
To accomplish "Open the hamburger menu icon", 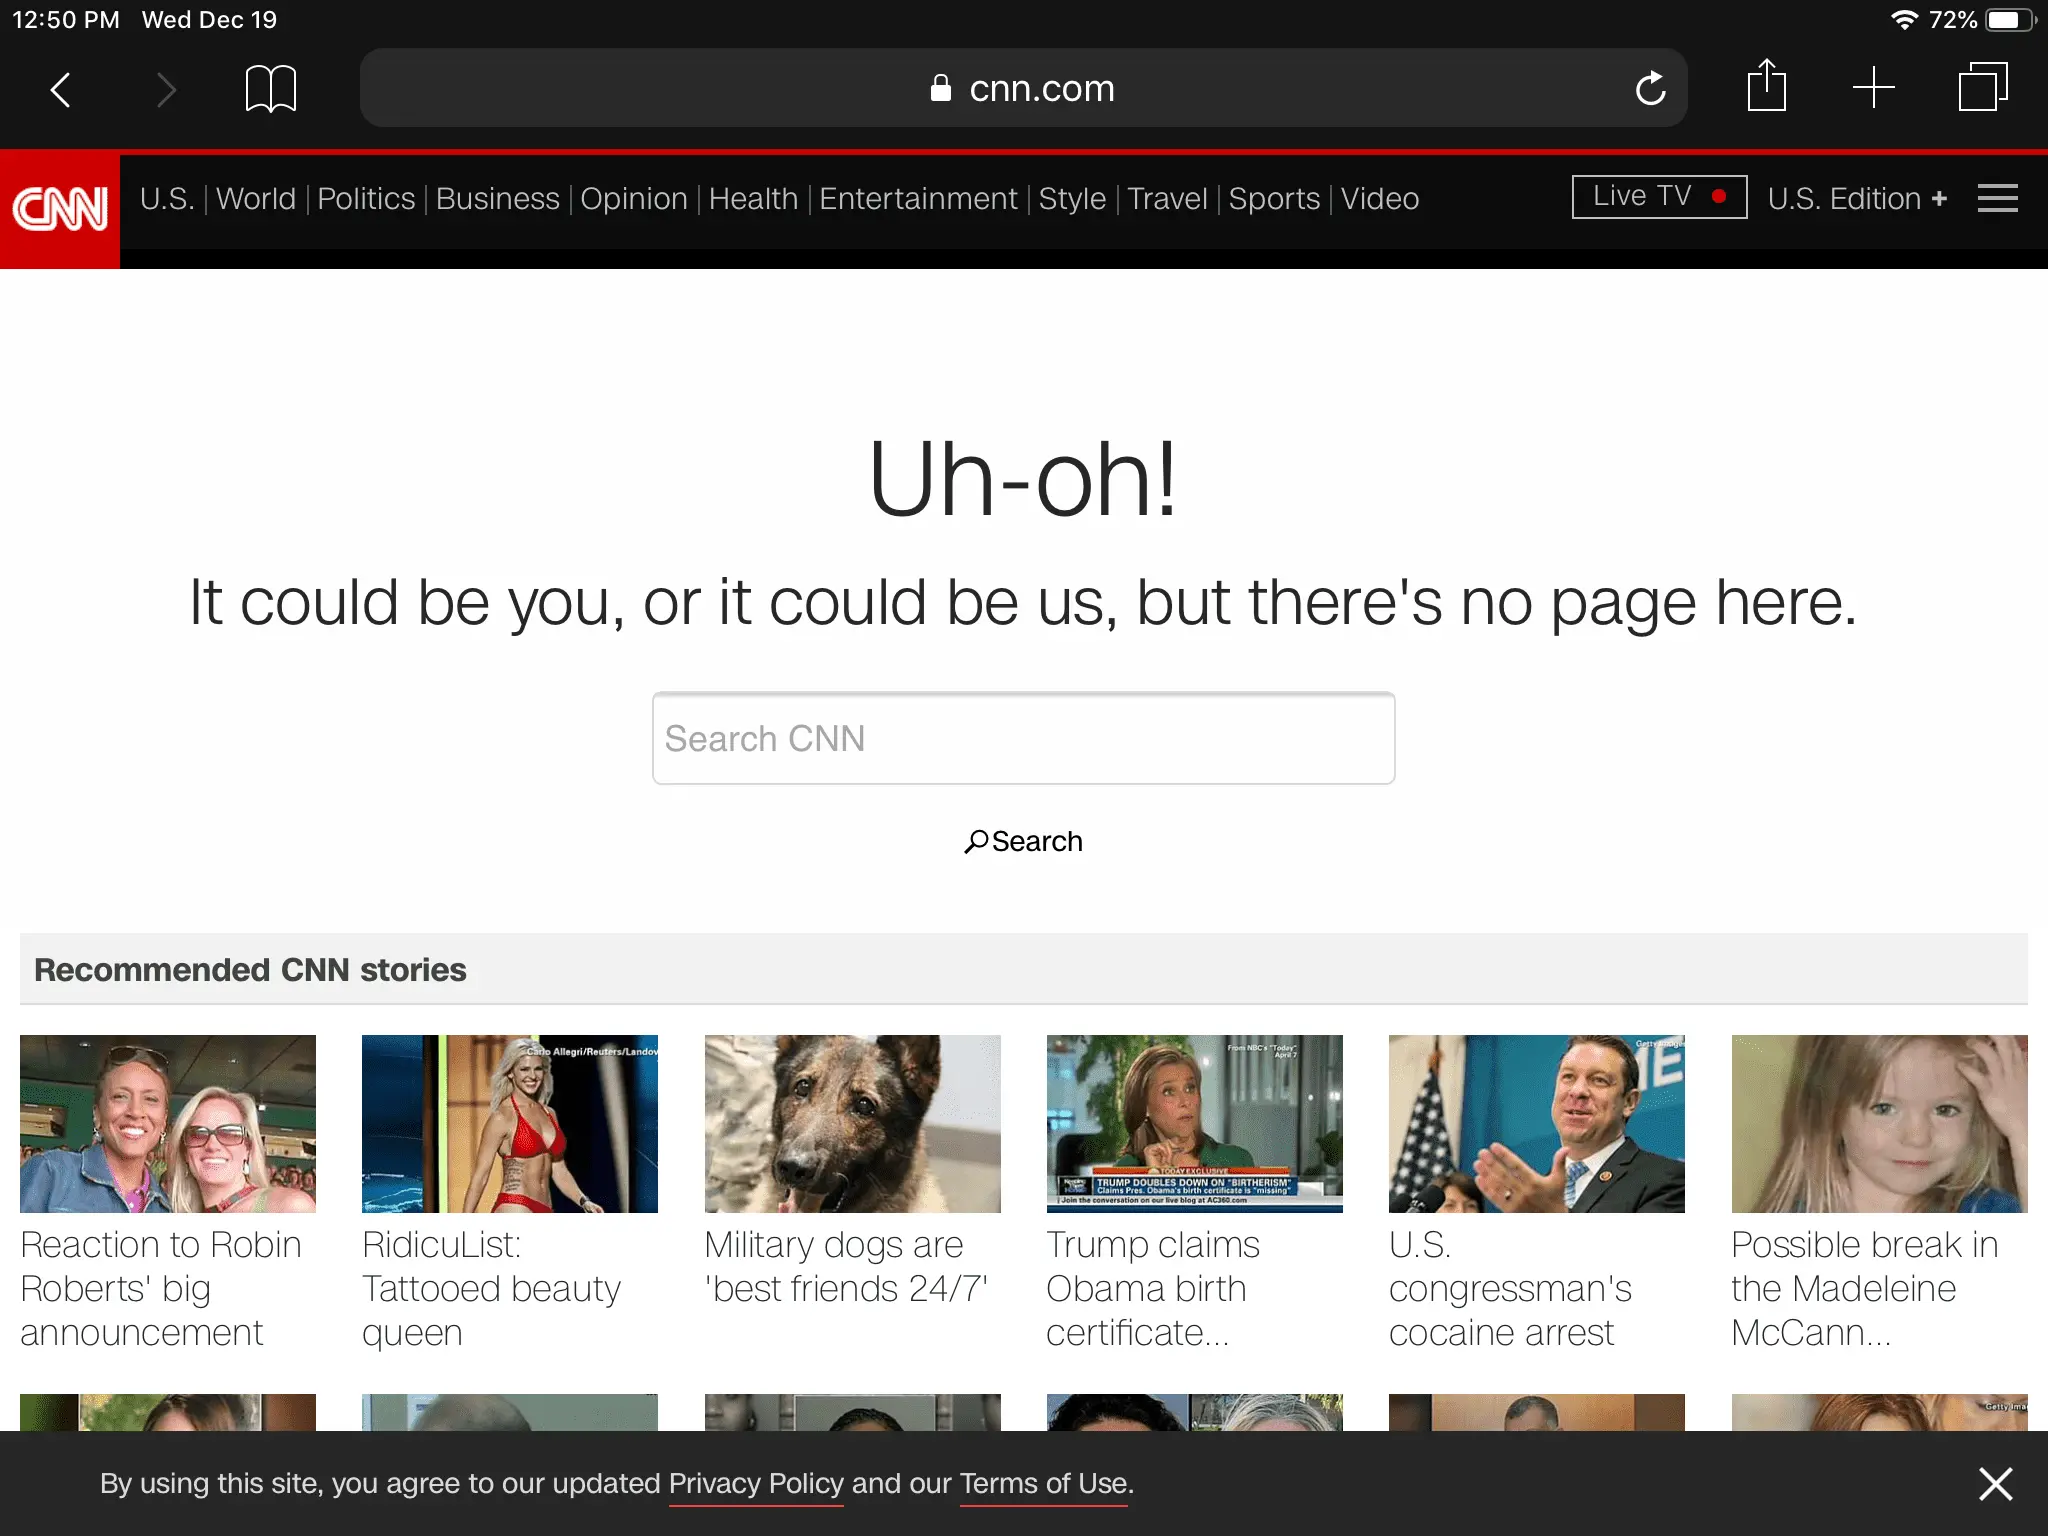I will 1997,198.
